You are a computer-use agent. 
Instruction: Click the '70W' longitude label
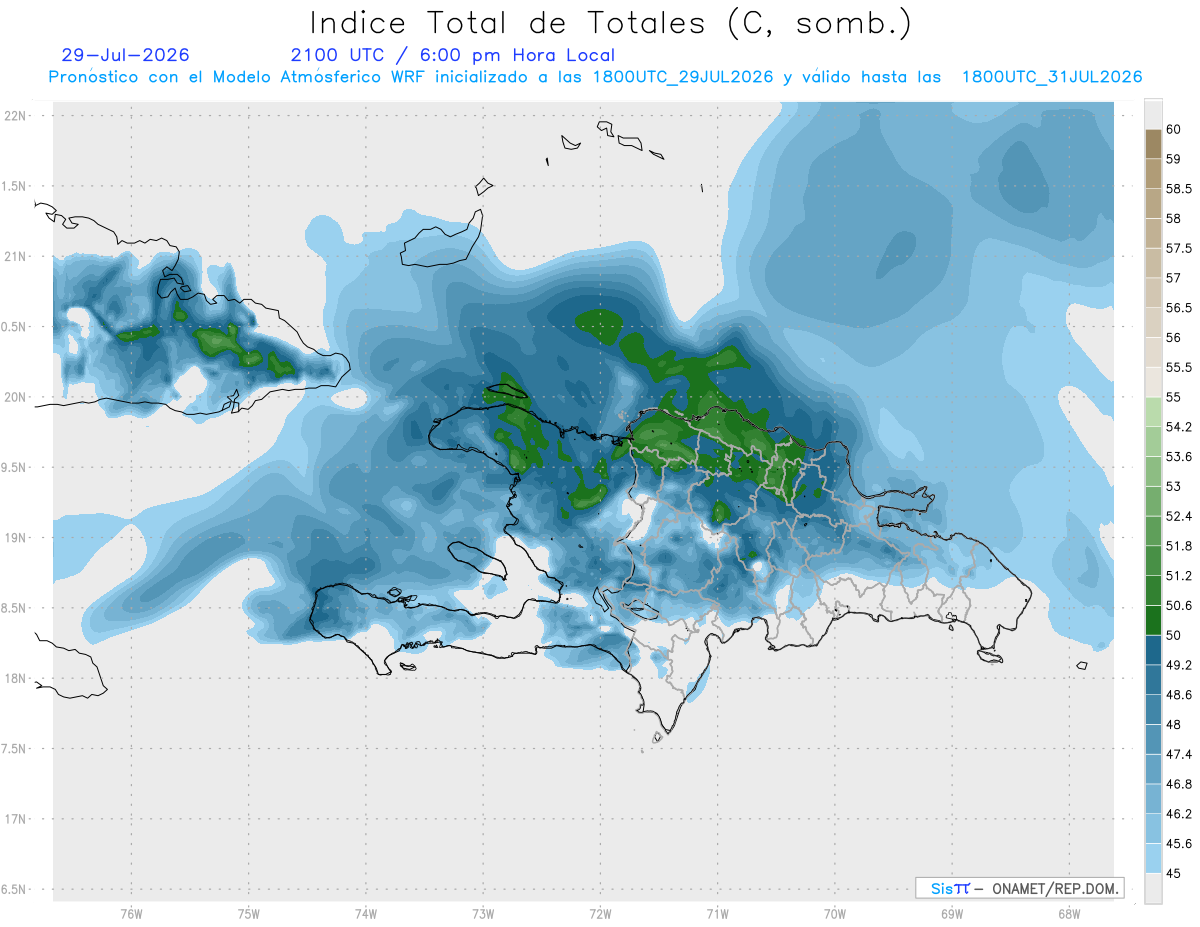click(834, 914)
